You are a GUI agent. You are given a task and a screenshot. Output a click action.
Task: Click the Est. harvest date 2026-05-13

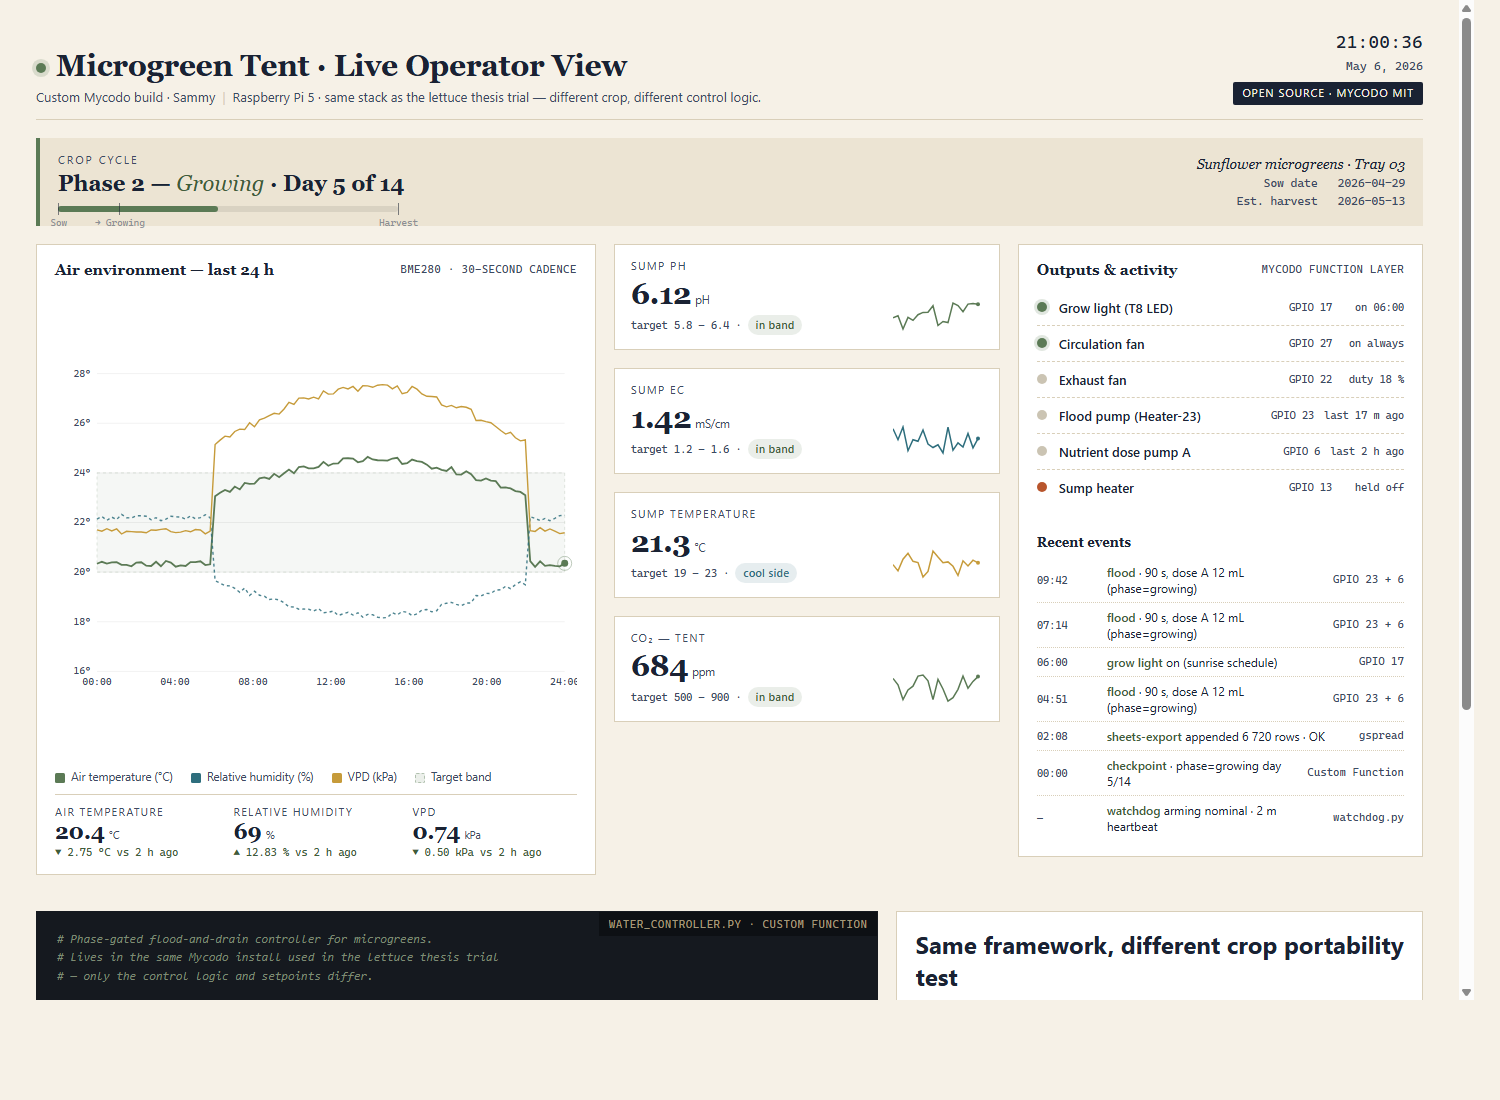click(x=1371, y=201)
